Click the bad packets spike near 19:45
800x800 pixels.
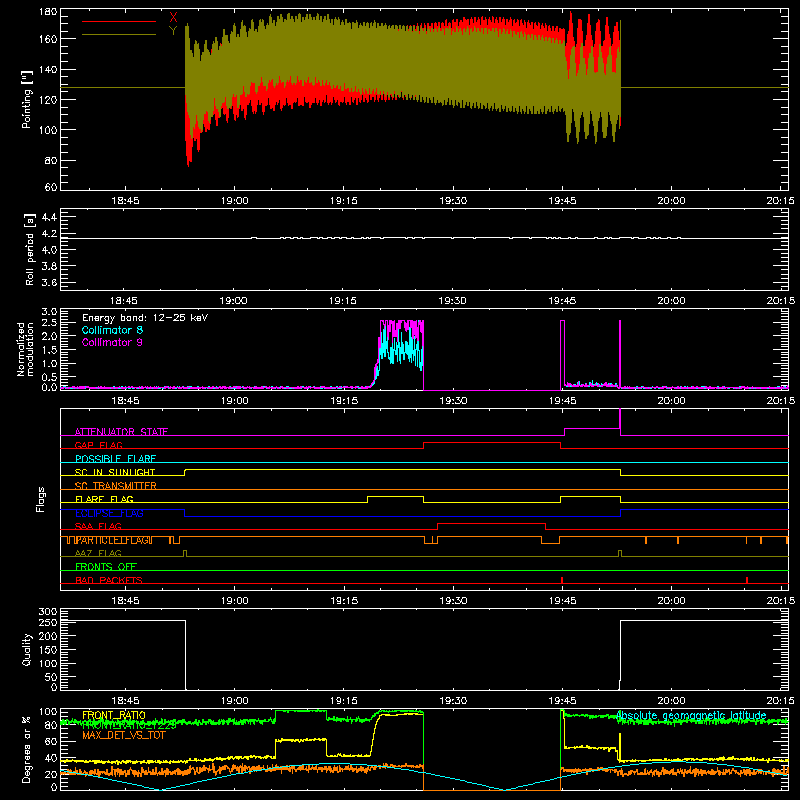click(x=562, y=580)
